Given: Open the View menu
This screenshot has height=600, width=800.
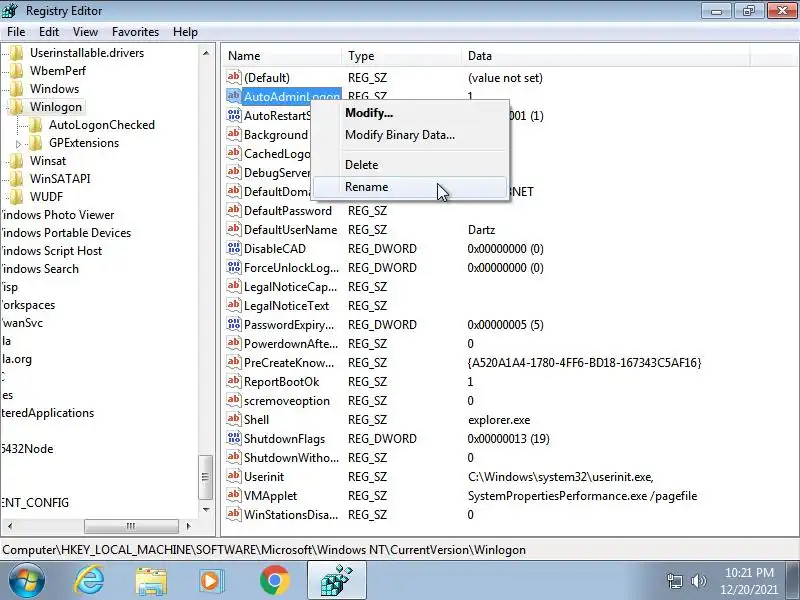Looking at the screenshot, I should pyautogui.click(x=85, y=32).
